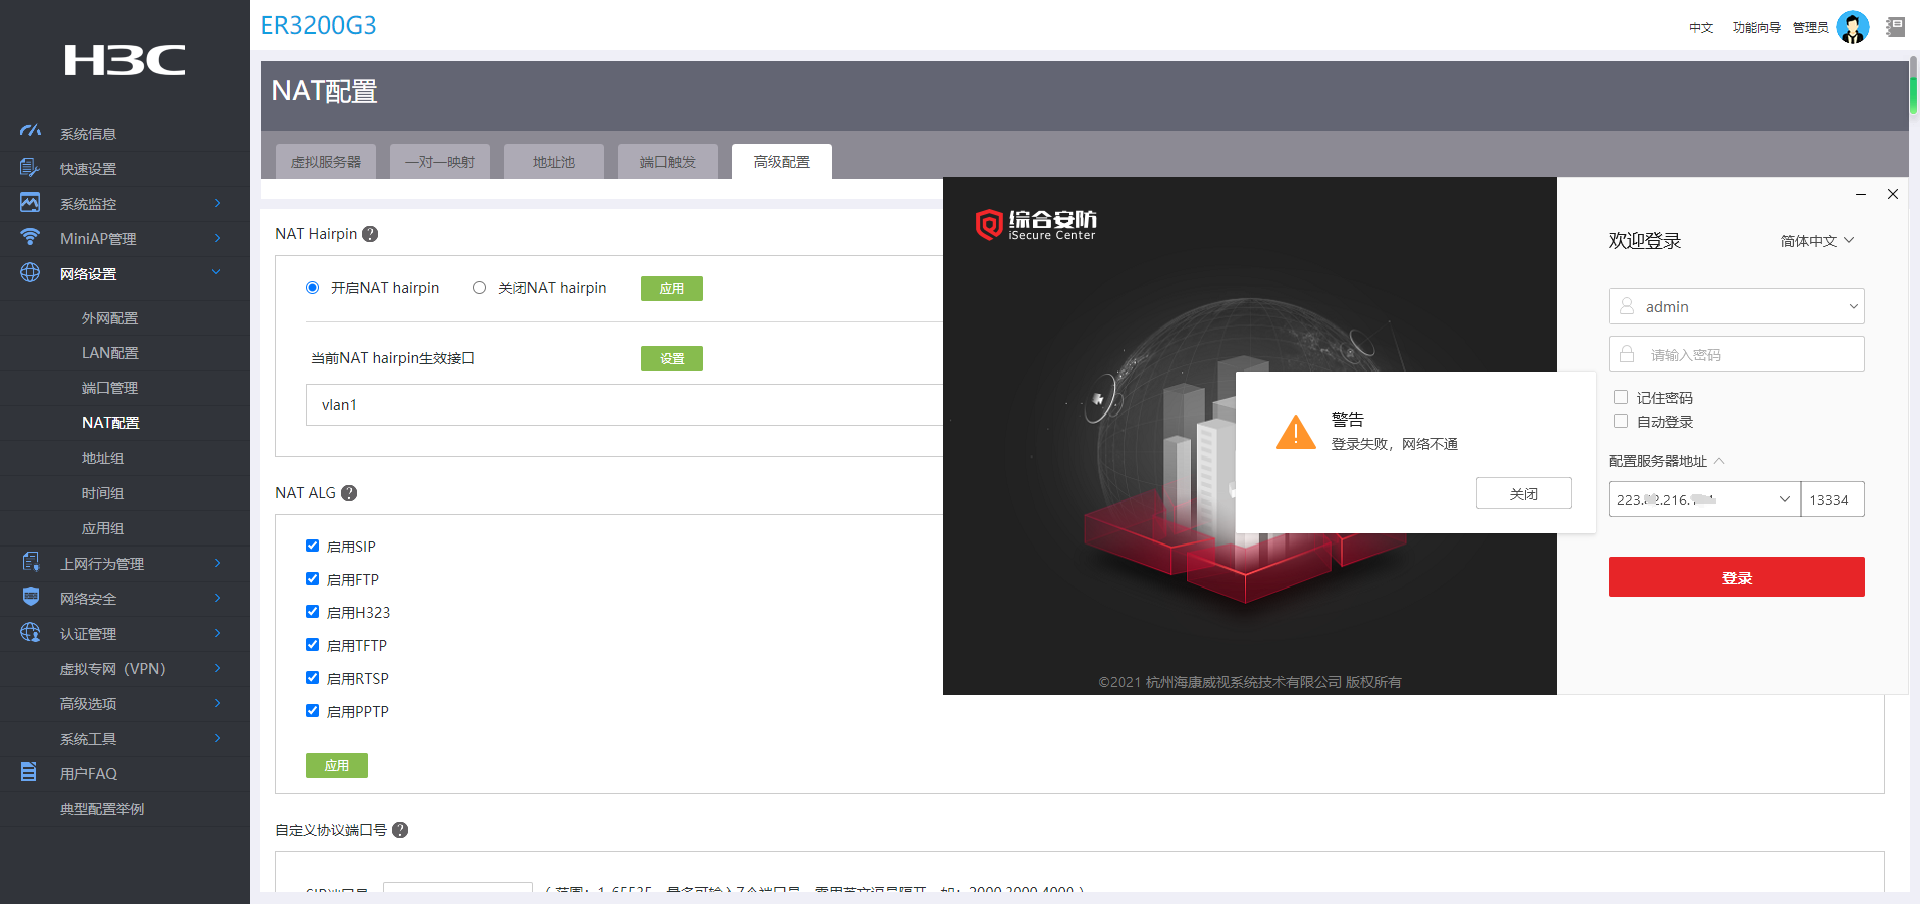Open 自定义协议端口号 help question mark
The height and width of the screenshot is (904, 1920).
400,830
